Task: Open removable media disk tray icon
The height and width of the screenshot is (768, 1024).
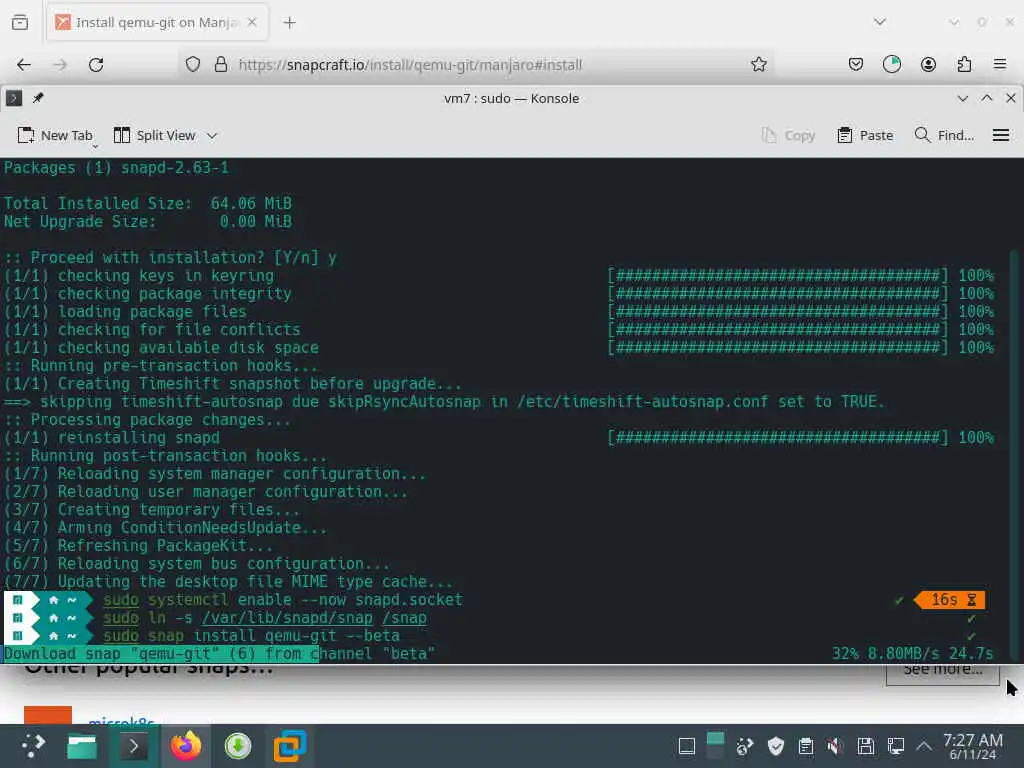Action: (x=866, y=746)
